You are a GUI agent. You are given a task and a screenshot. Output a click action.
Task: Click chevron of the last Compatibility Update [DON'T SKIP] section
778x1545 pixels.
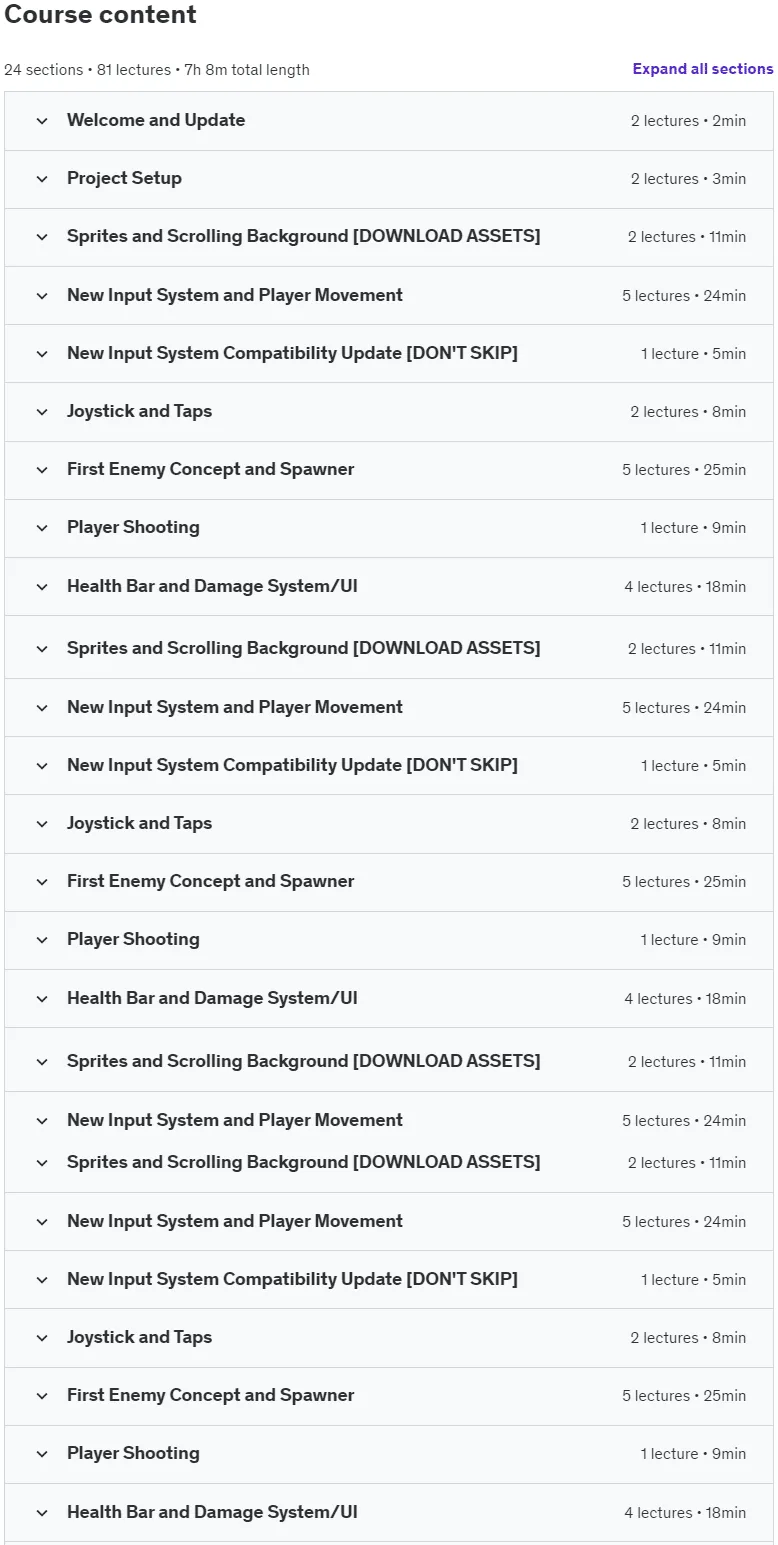click(x=42, y=1280)
